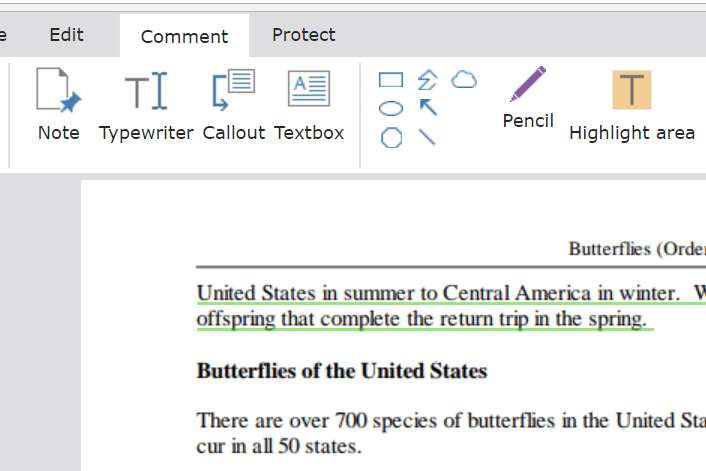The height and width of the screenshot is (471, 706).
Task: Click the page header 'Butterflies (Order'
Action: 637,249
